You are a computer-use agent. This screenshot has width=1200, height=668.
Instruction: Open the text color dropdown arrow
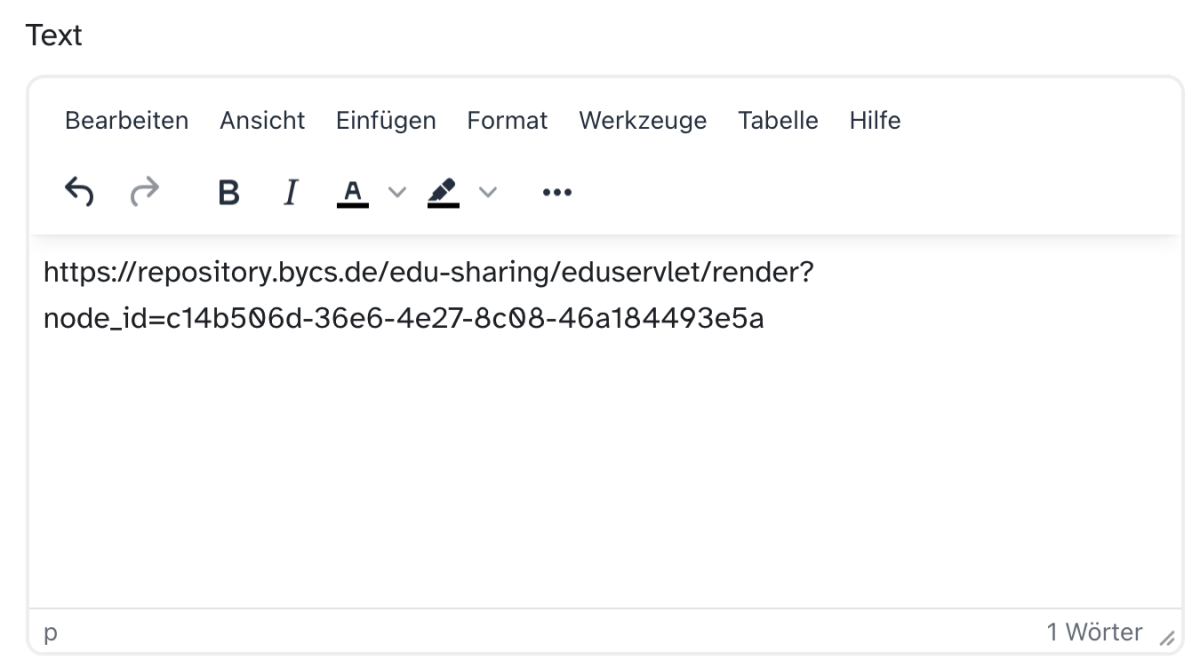(397, 191)
